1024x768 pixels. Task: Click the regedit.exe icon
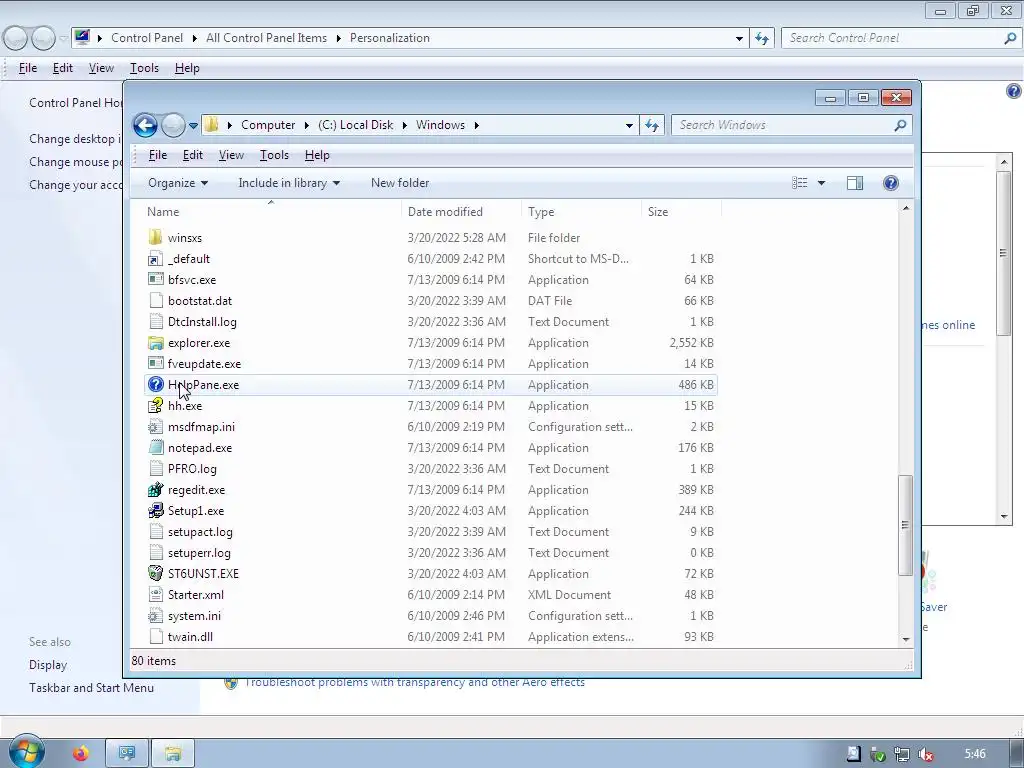(x=155, y=490)
